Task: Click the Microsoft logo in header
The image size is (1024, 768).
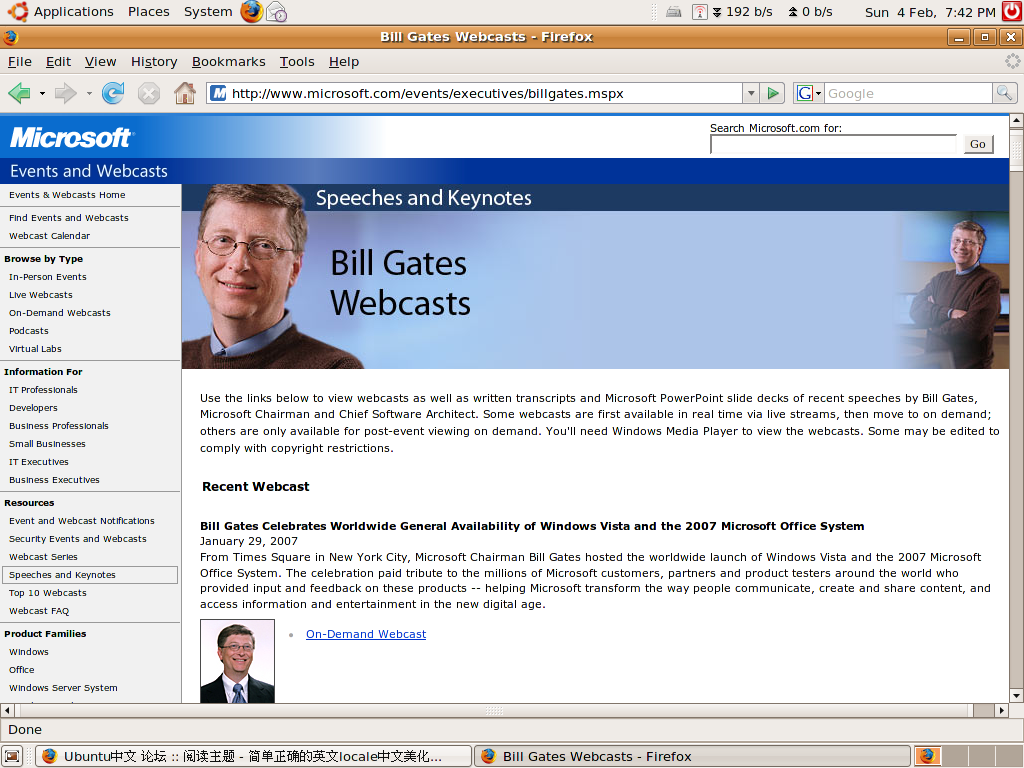Action: coord(72,138)
